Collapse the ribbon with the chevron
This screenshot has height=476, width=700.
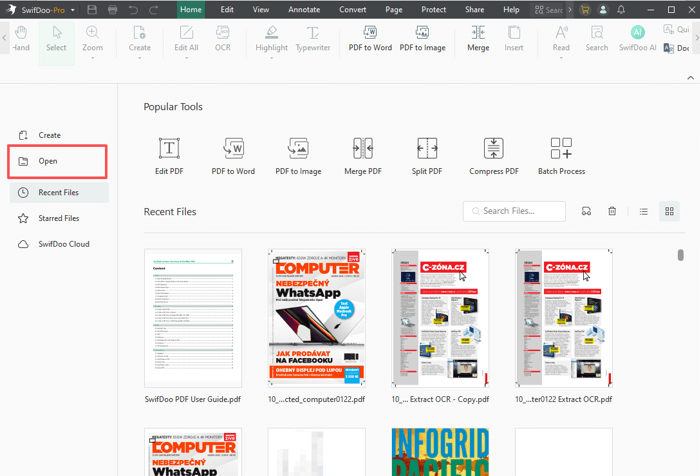pos(690,78)
